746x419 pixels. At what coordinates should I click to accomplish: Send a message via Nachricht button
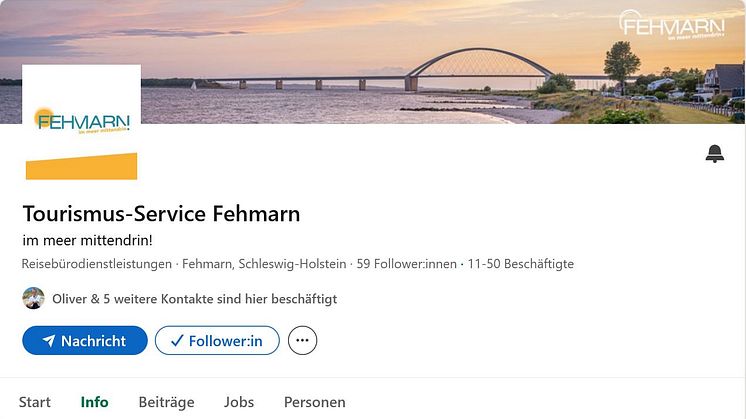coord(85,341)
